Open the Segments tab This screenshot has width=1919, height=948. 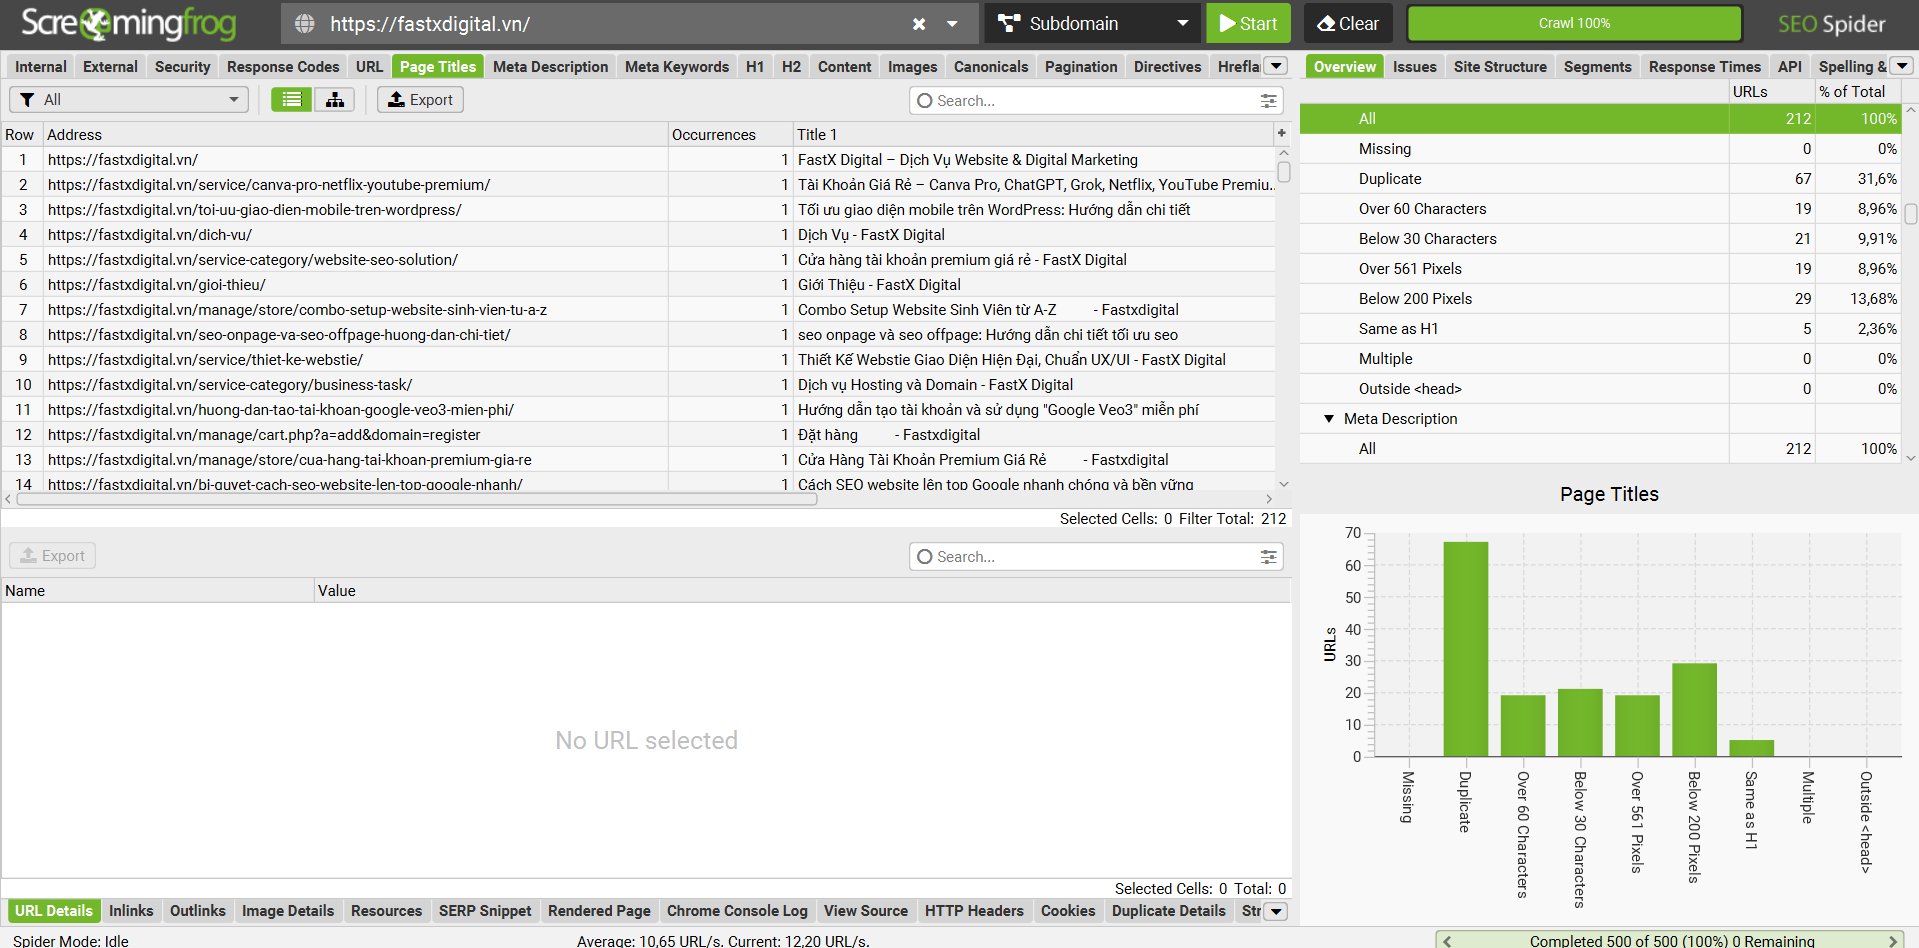[x=1597, y=66]
